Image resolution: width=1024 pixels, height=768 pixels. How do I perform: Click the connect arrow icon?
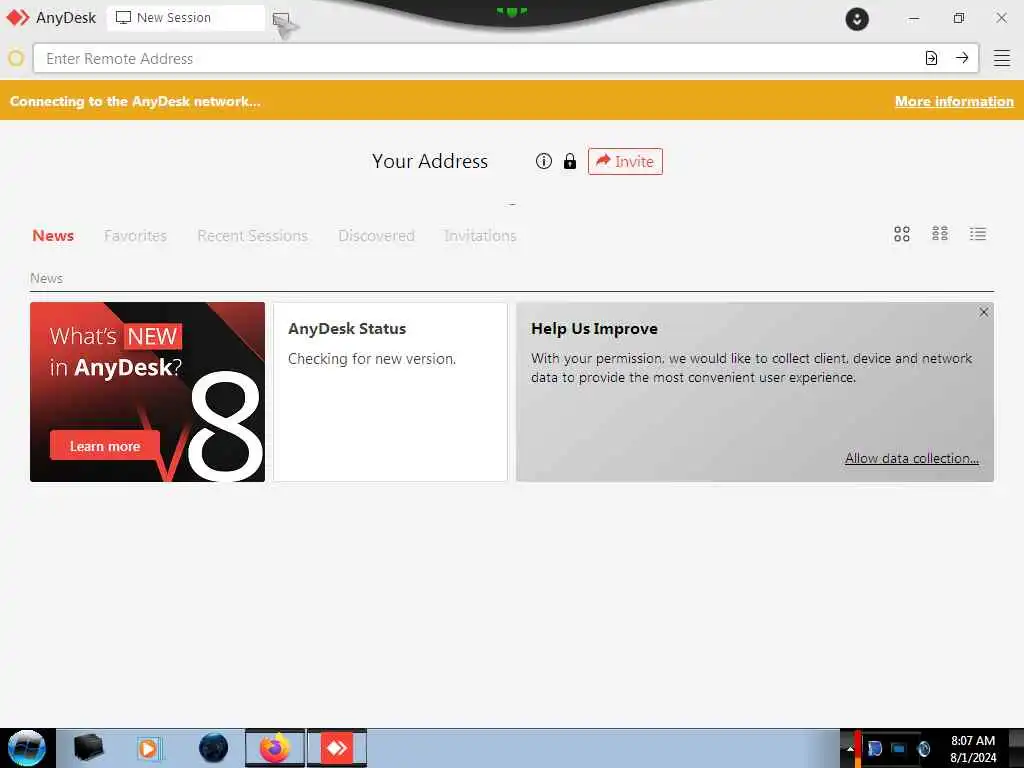[x=962, y=58]
